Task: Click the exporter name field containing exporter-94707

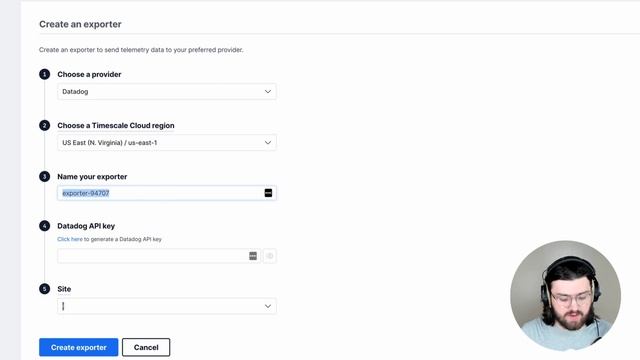Action: coord(167,193)
